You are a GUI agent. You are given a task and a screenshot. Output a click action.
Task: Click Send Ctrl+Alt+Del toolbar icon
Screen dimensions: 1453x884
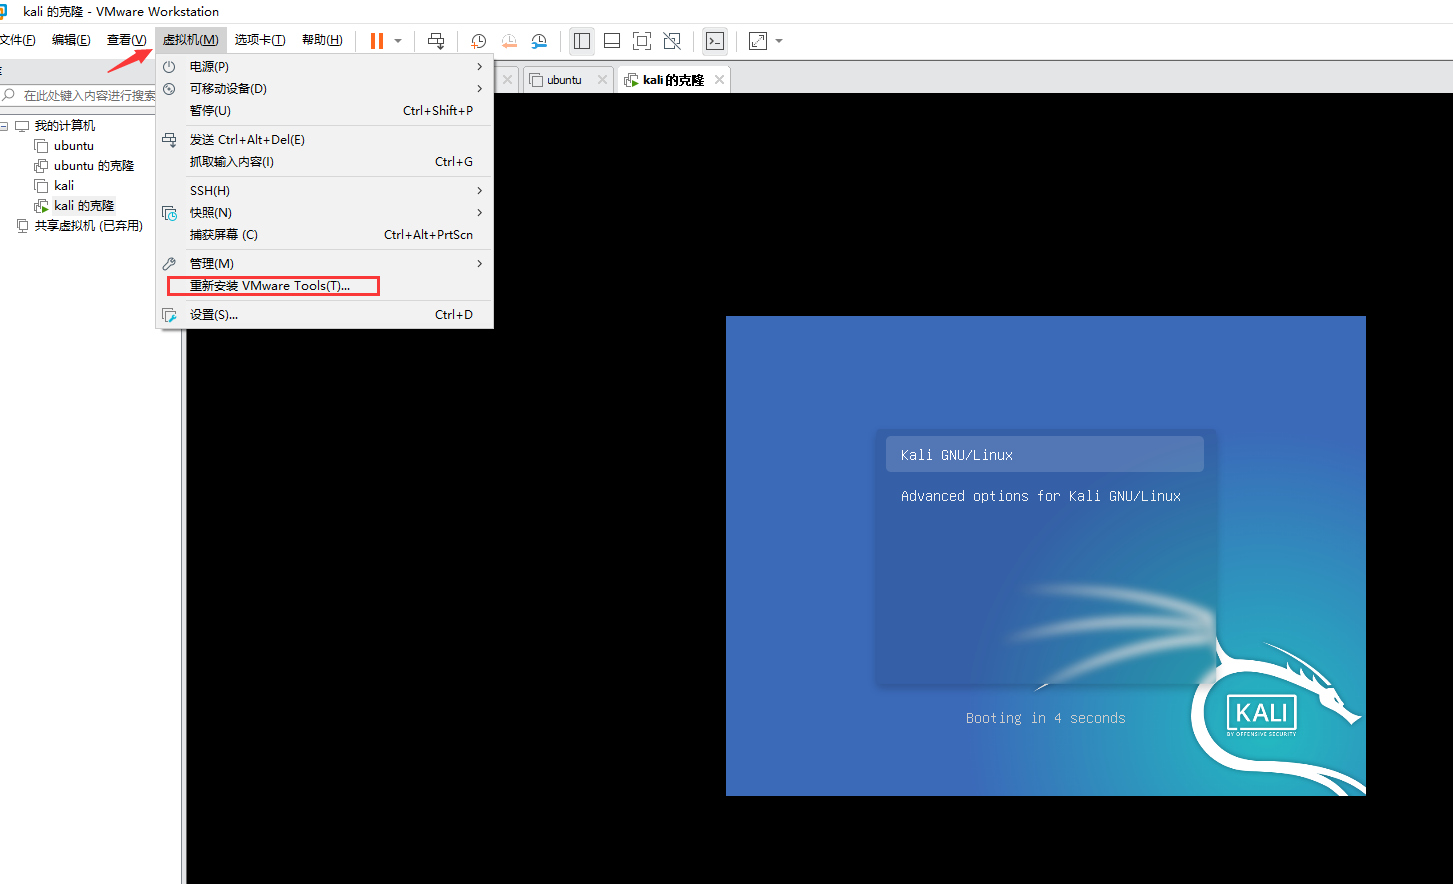436,41
